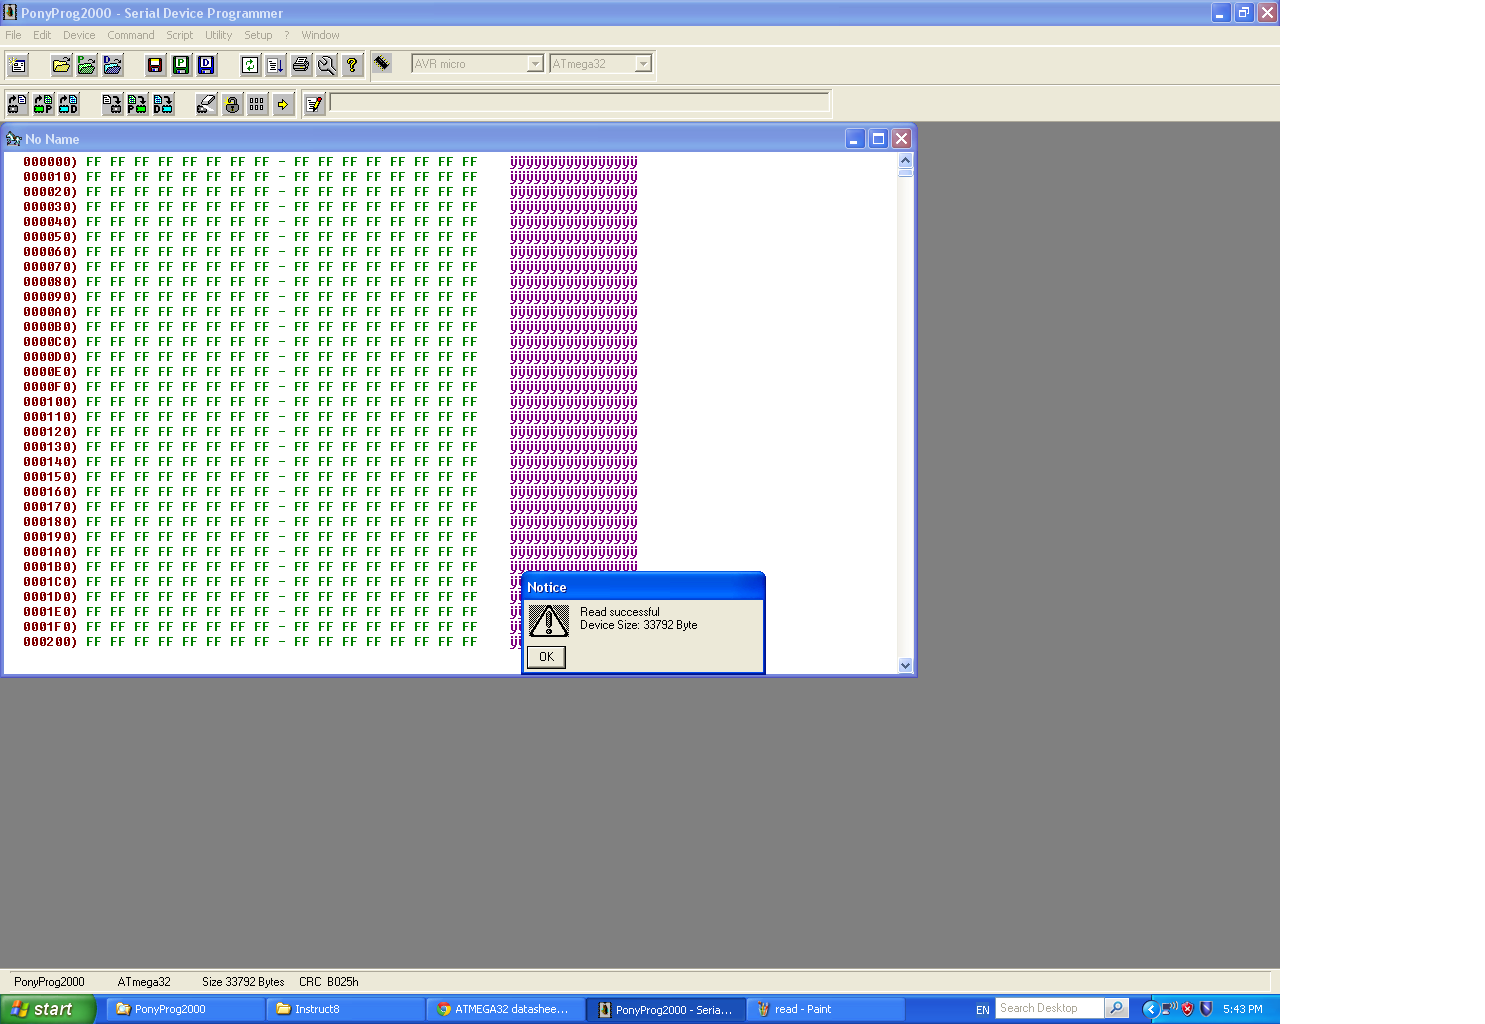Click address row 000200)
1485x1024 pixels.
pyautogui.click(x=50, y=642)
